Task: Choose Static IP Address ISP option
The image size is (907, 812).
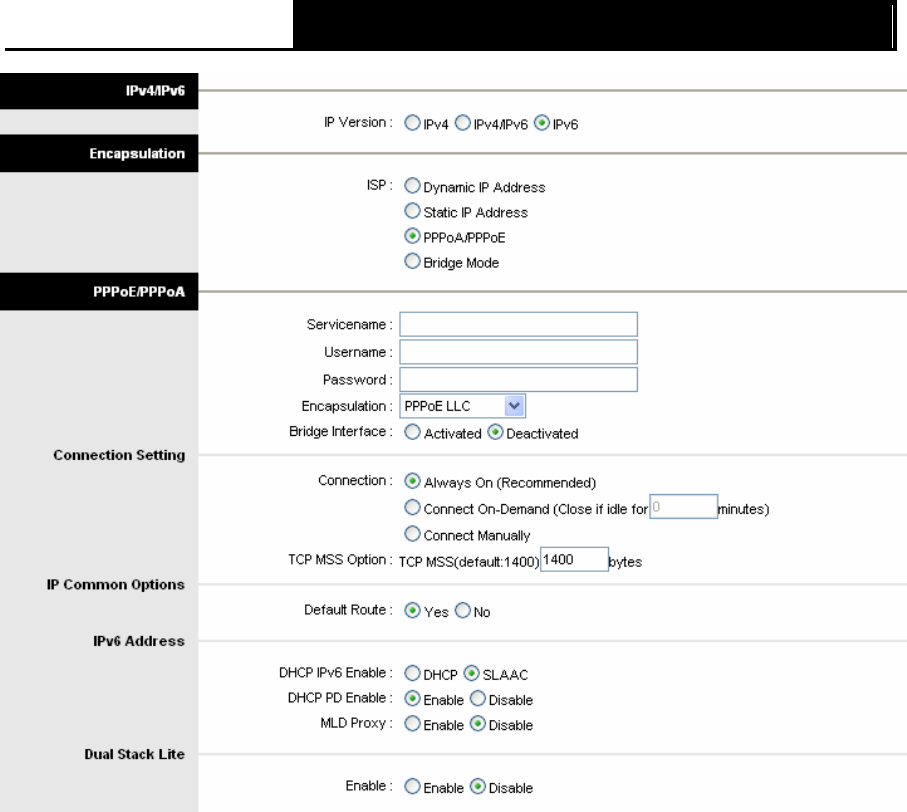Action: [x=412, y=211]
